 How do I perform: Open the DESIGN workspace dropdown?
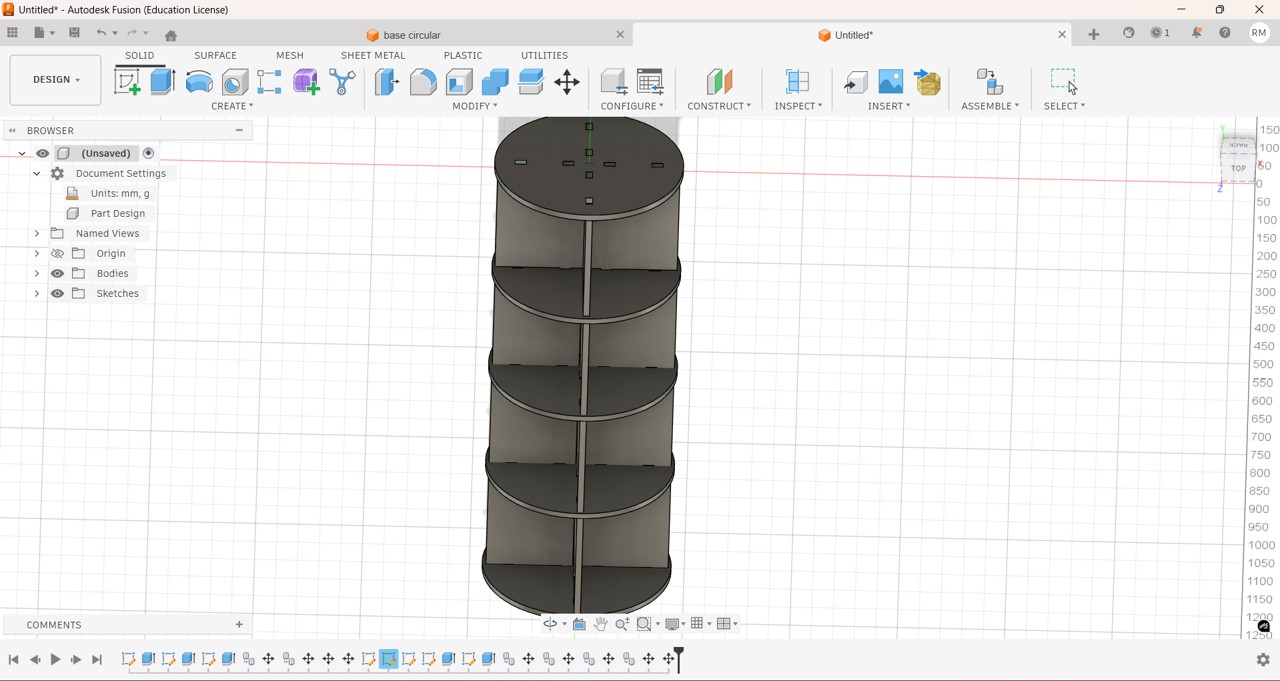55,80
